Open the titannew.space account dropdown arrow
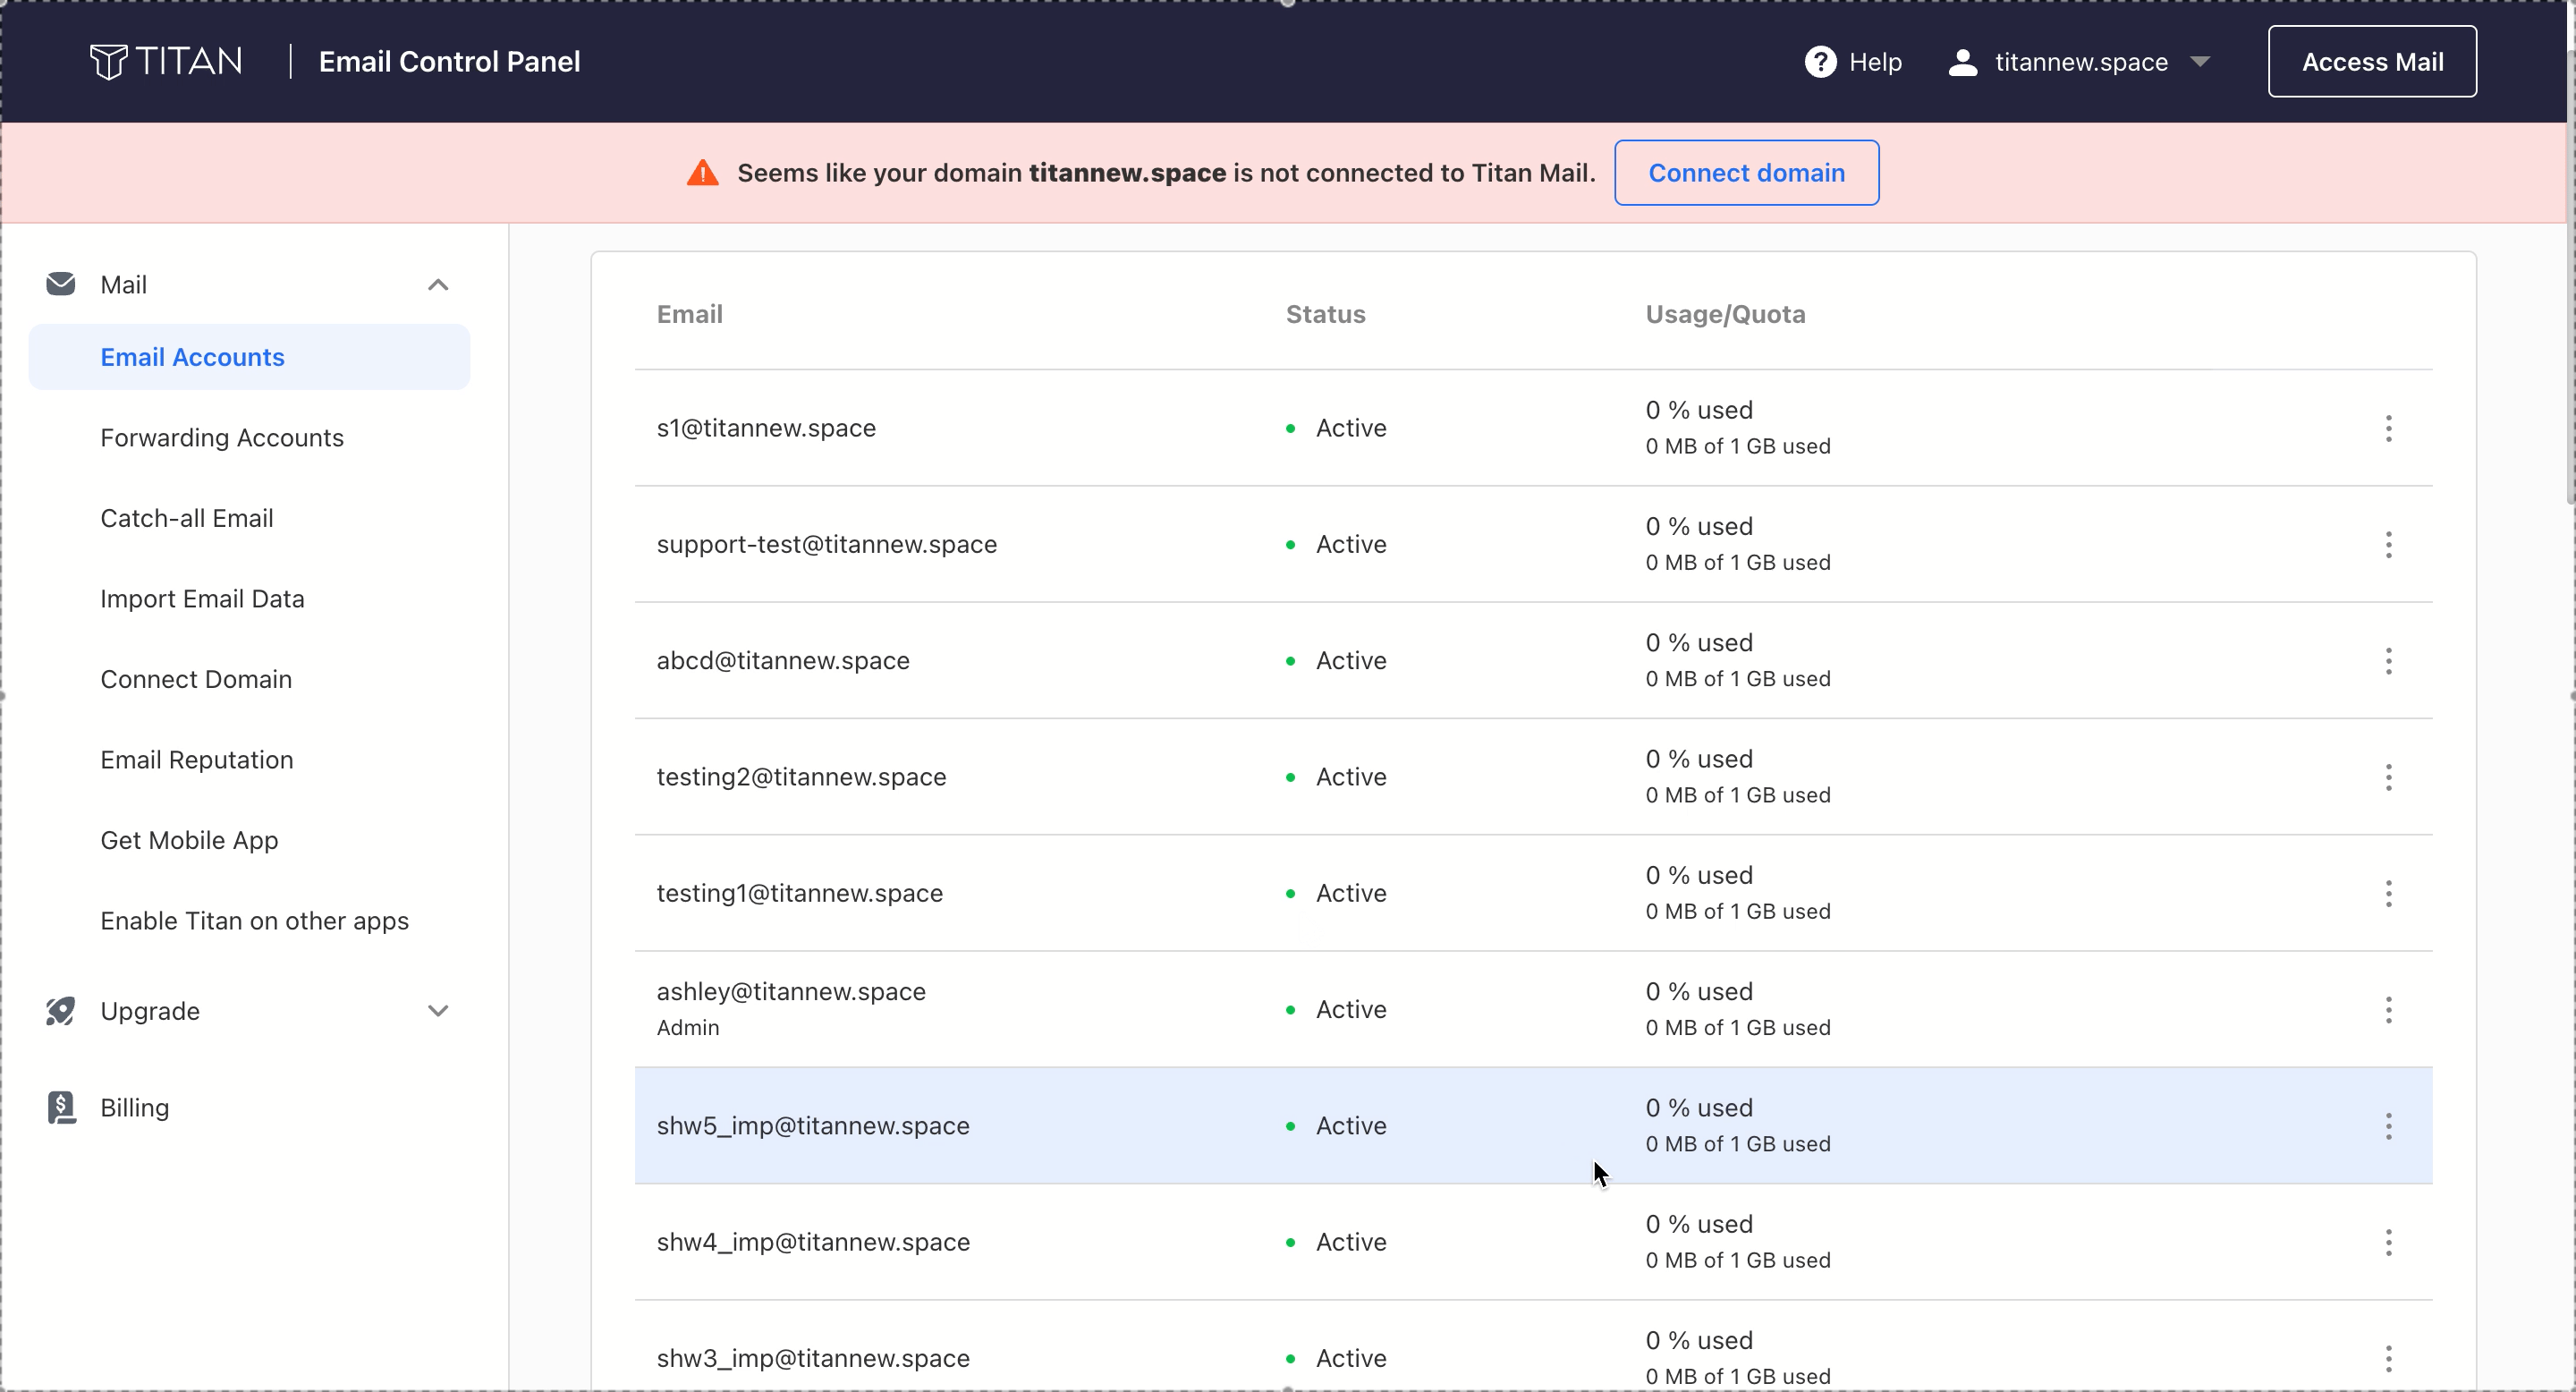 (x=2200, y=62)
